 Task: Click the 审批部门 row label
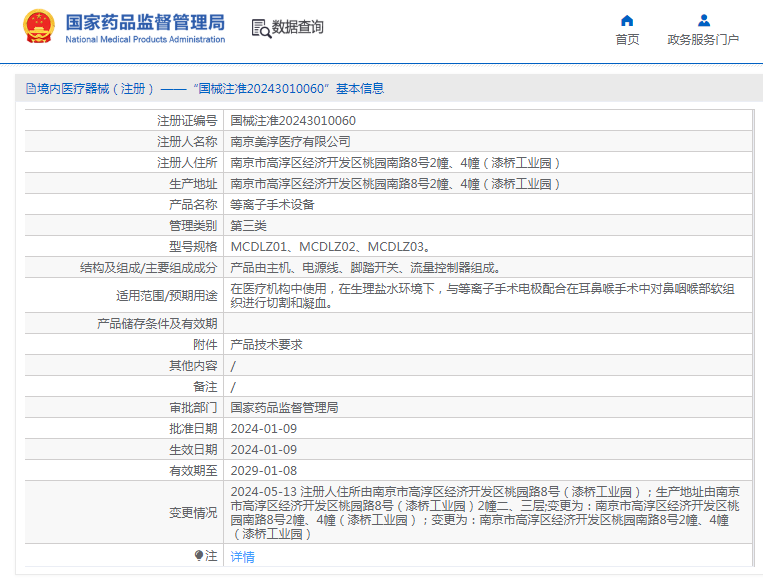(193, 408)
